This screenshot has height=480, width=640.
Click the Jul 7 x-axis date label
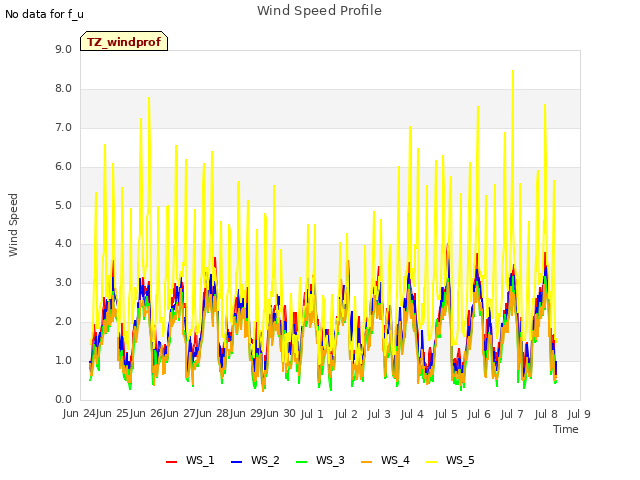[512, 414]
